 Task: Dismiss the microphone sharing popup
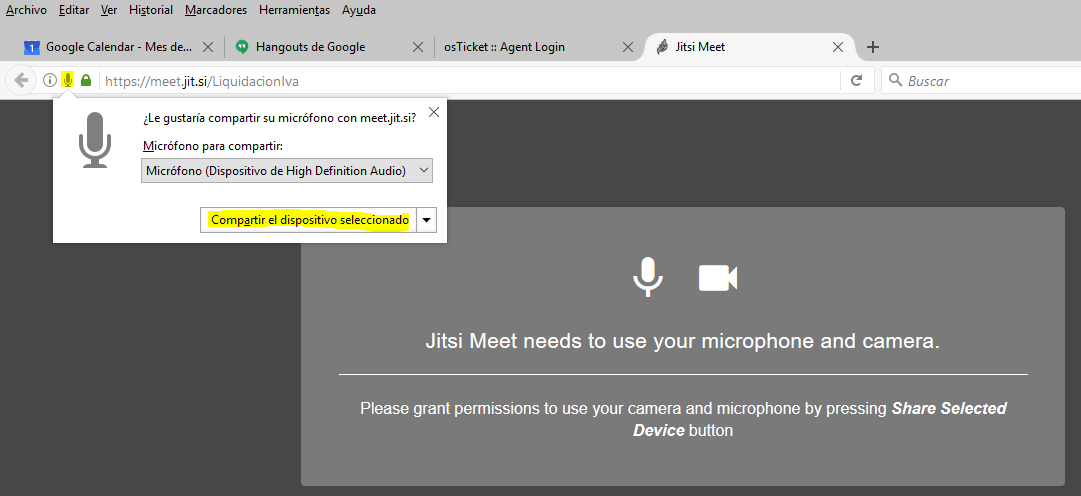pos(434,112)
